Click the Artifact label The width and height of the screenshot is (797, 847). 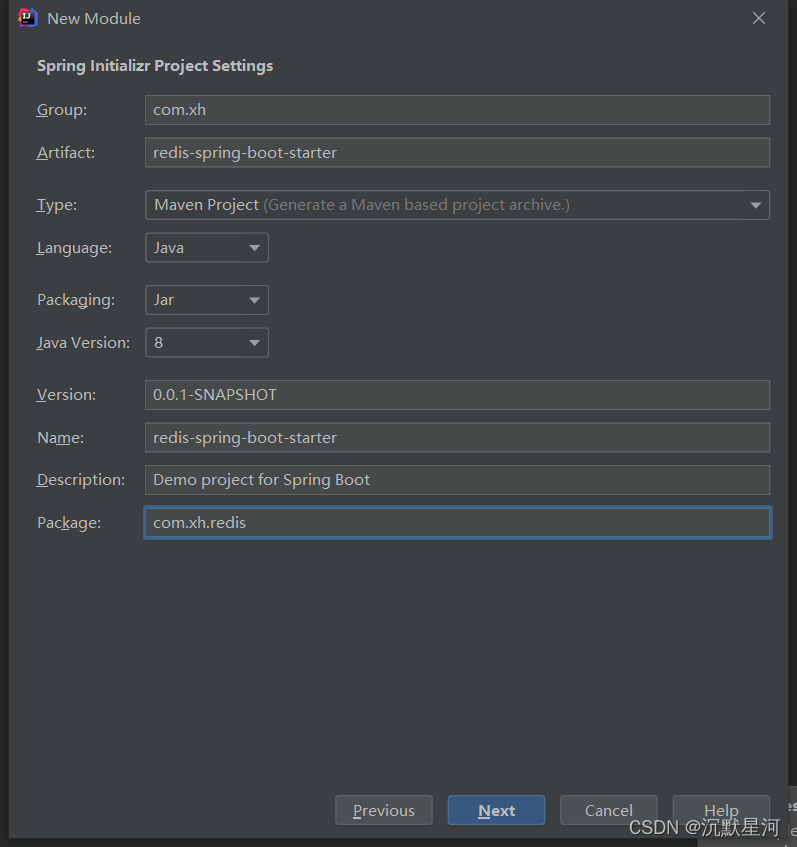click(66, 153)
